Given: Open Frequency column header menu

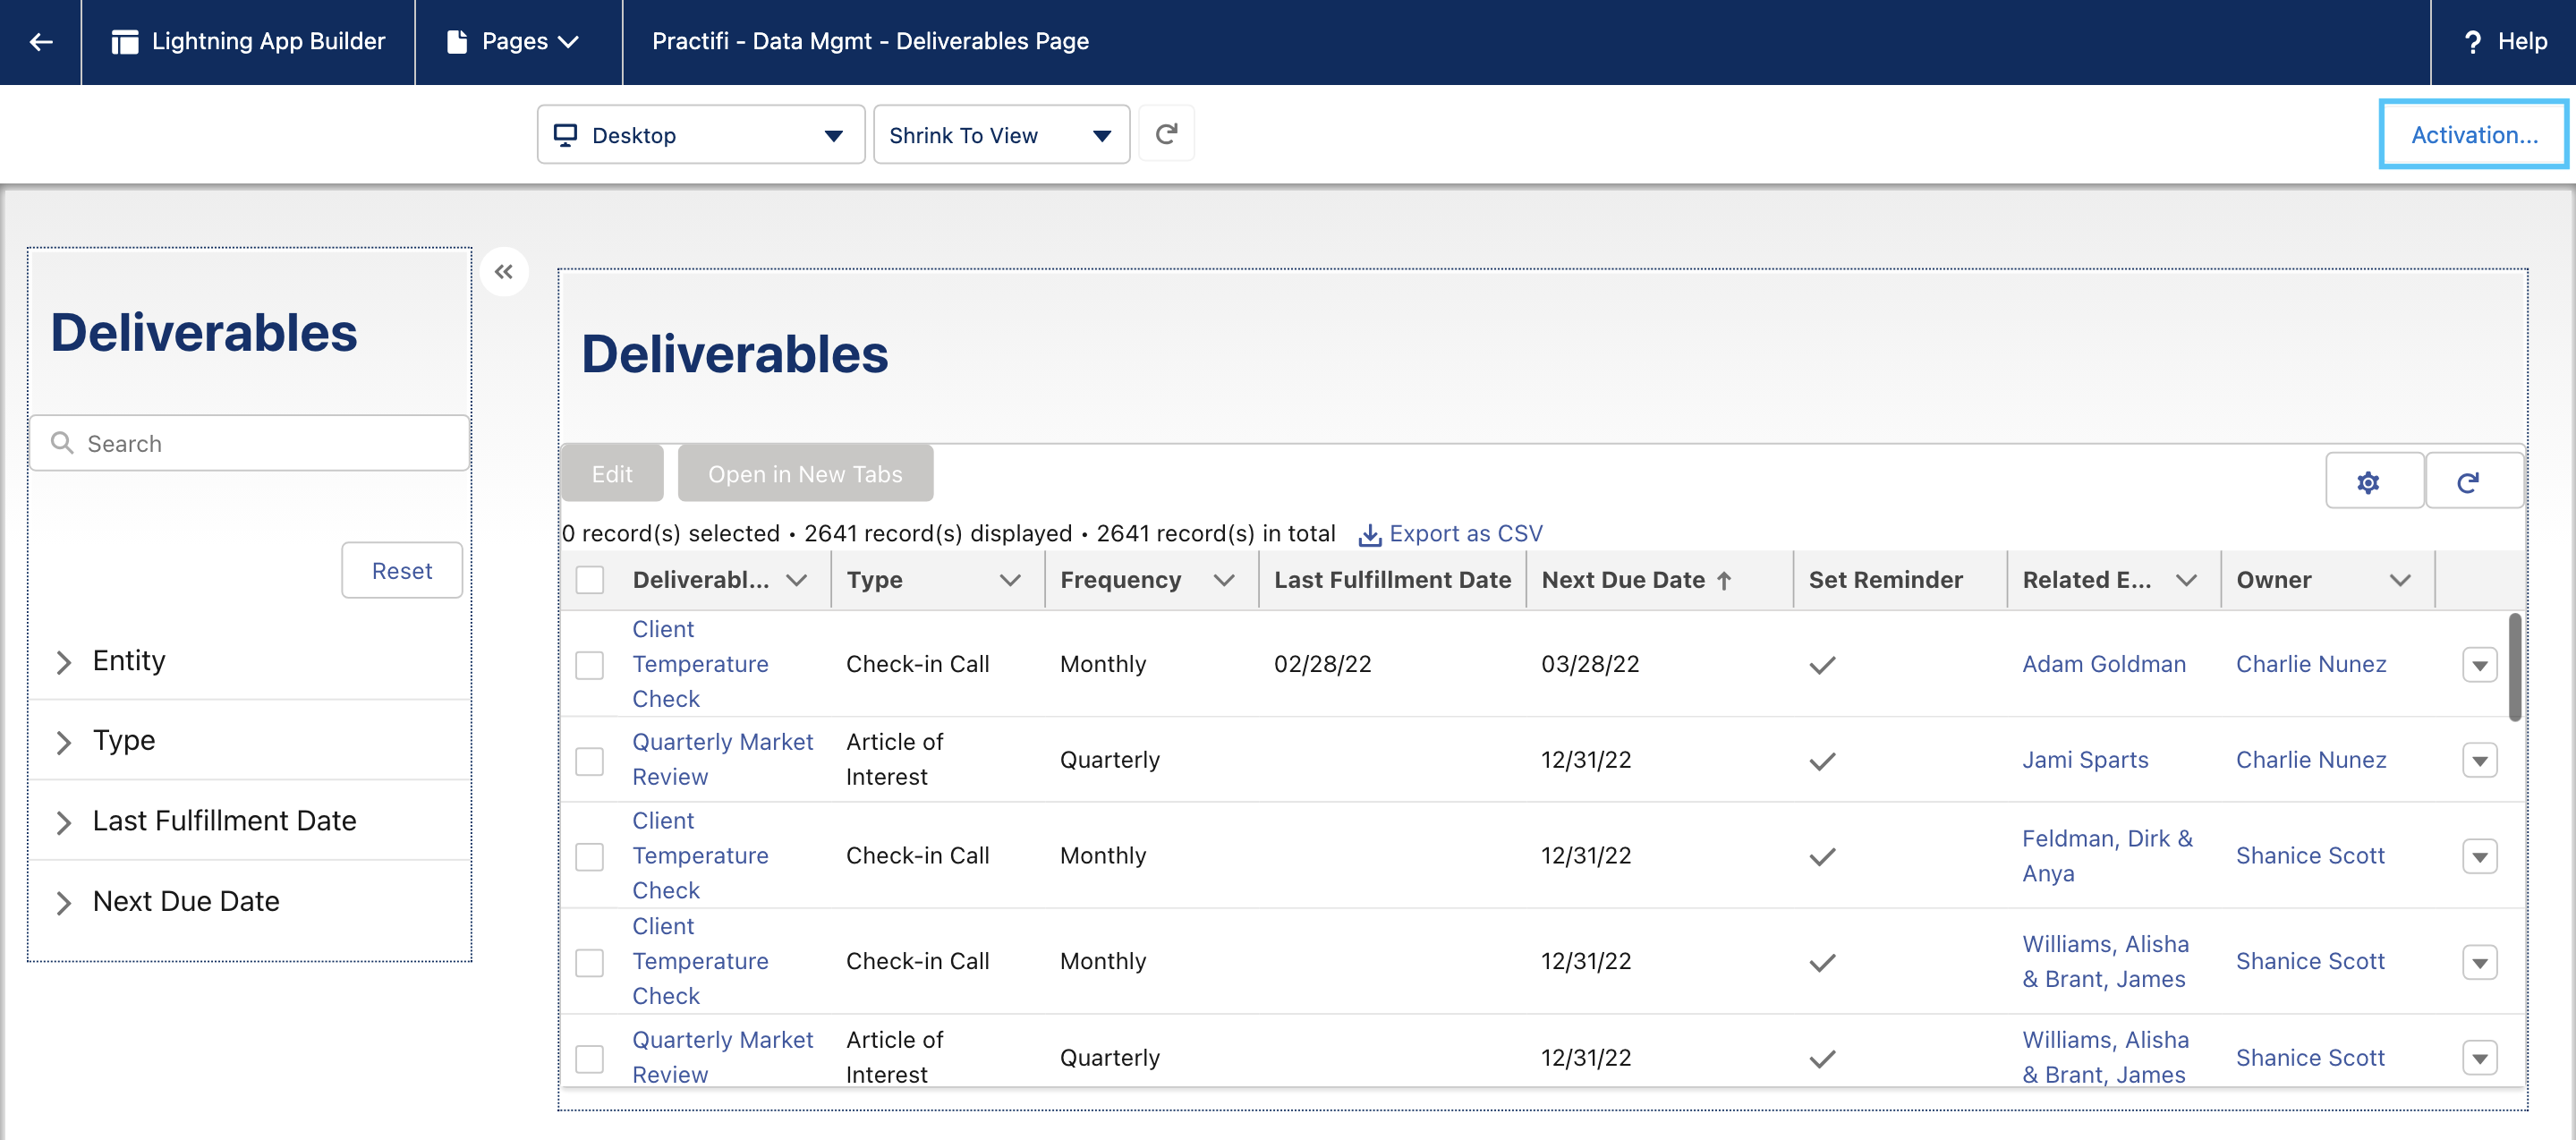Looking at the screenshot, I should click(x=1224, y=581).
